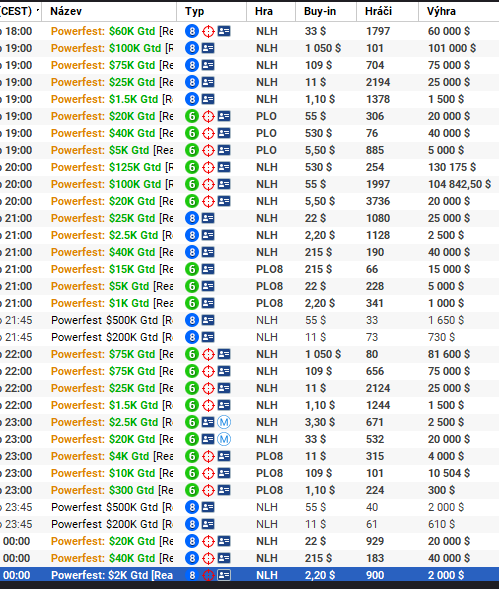Click green 6-max icon on 530 $ PLO row
Viewport: 499px width, 589px height.
[192, 133]
